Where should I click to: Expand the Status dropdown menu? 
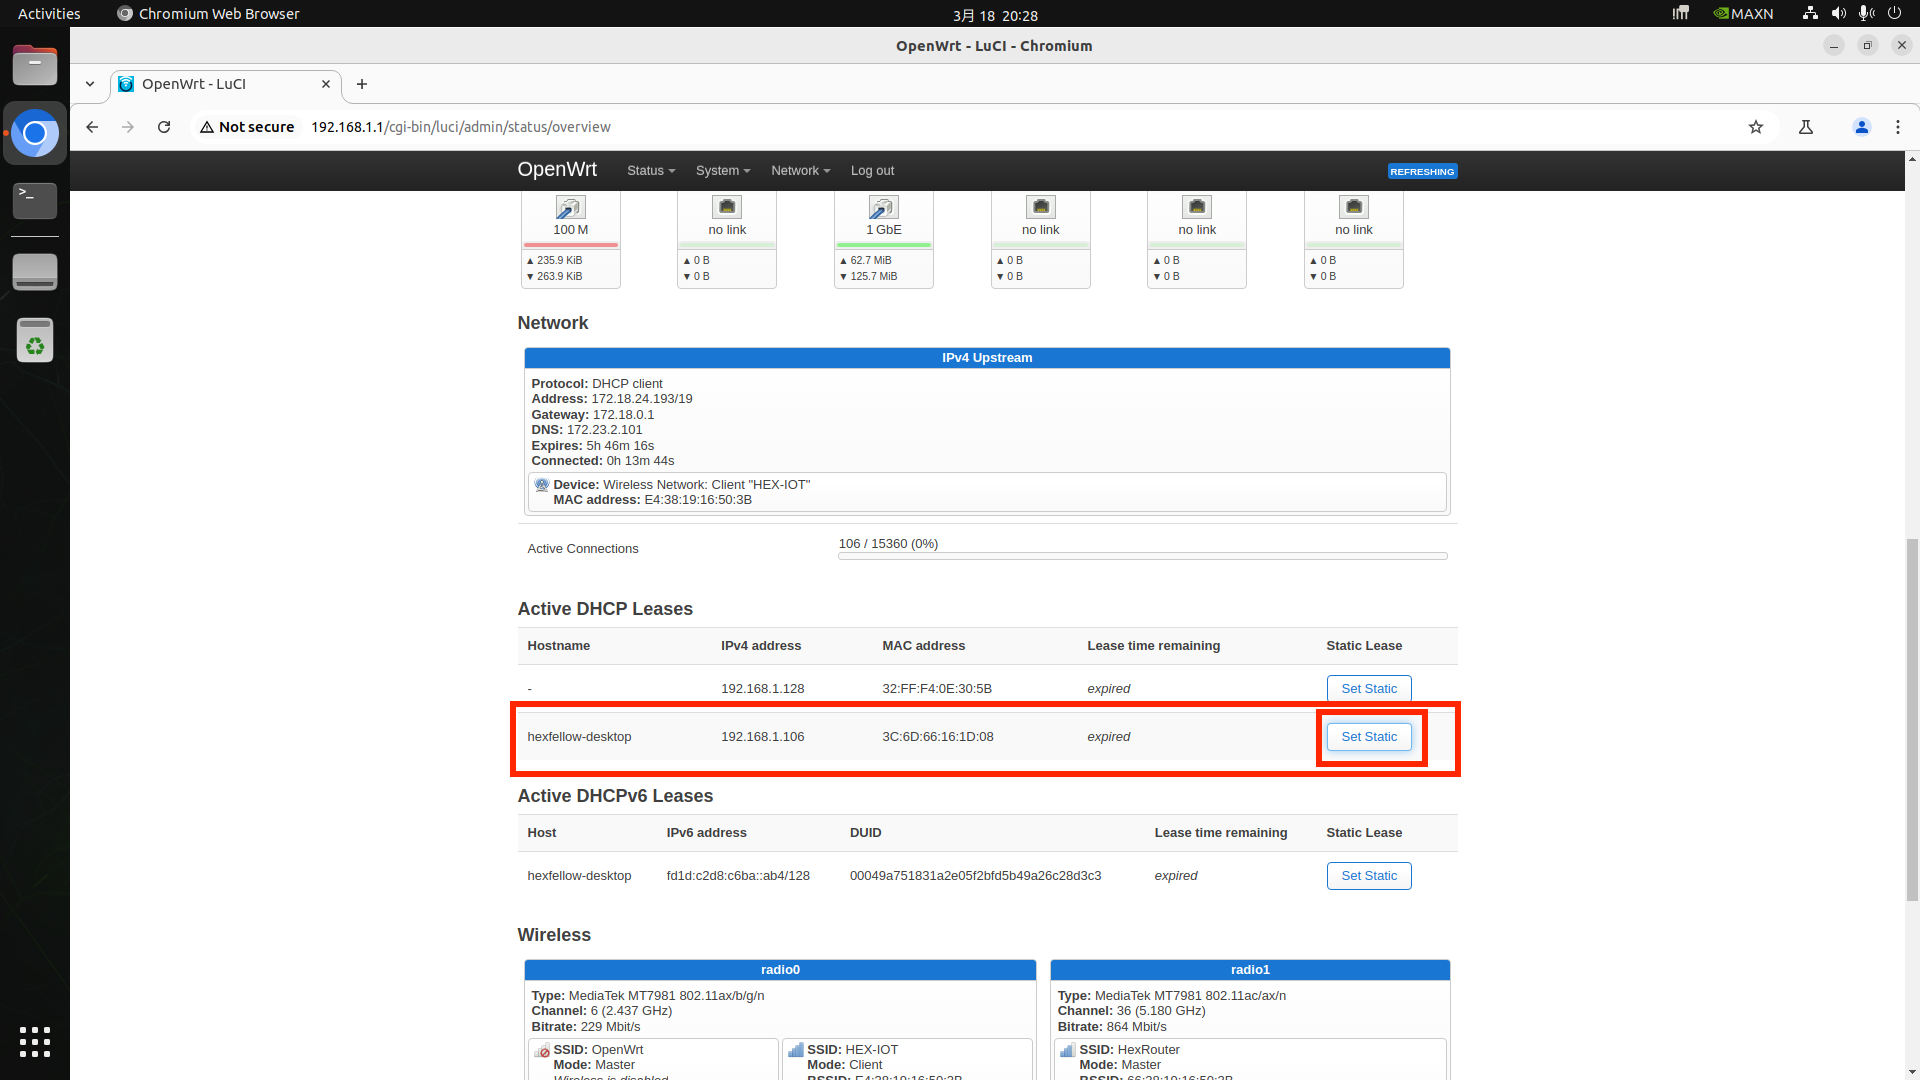650,171
